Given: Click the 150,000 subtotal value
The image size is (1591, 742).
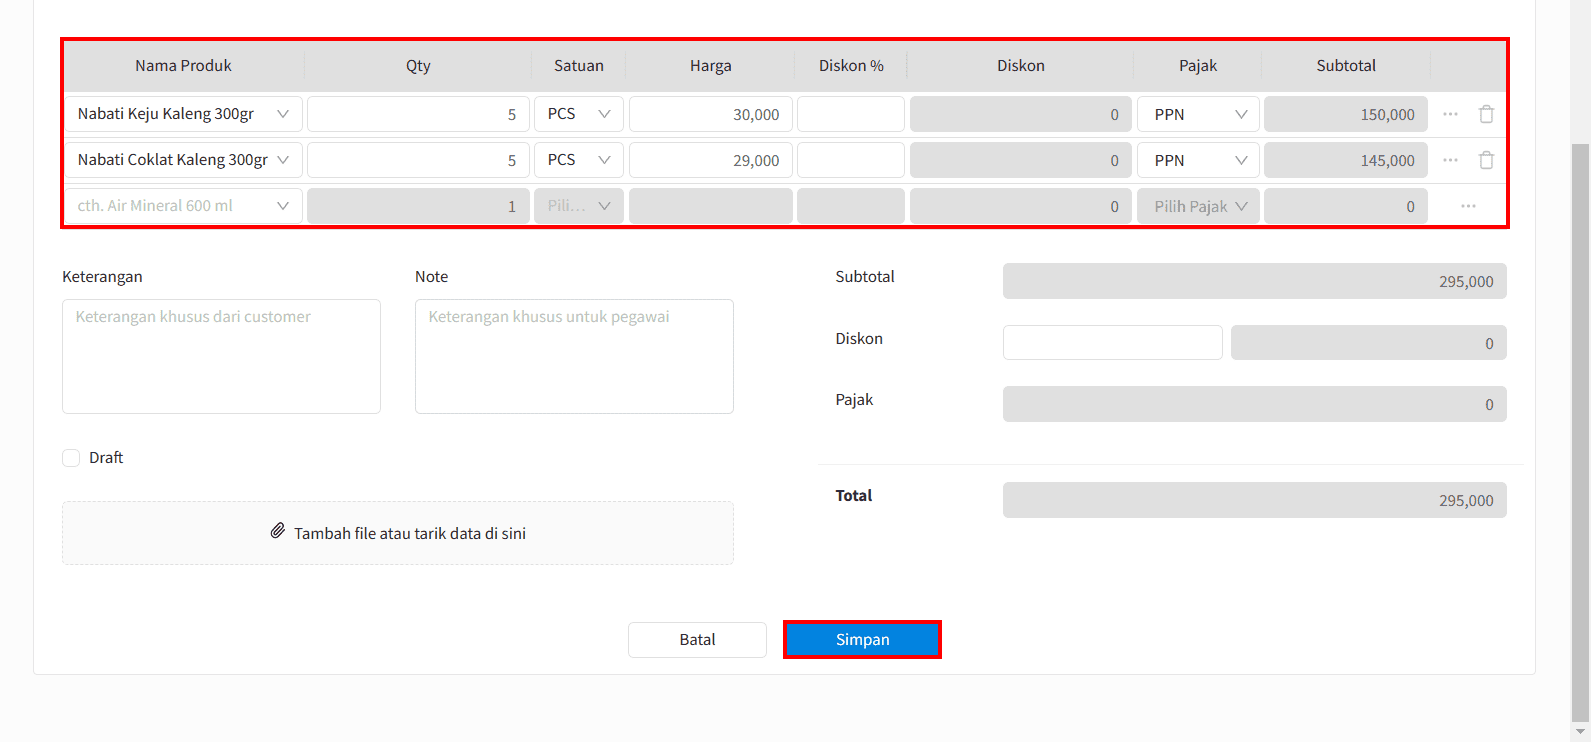Looking at the screenshot, I should [1346, 114].
